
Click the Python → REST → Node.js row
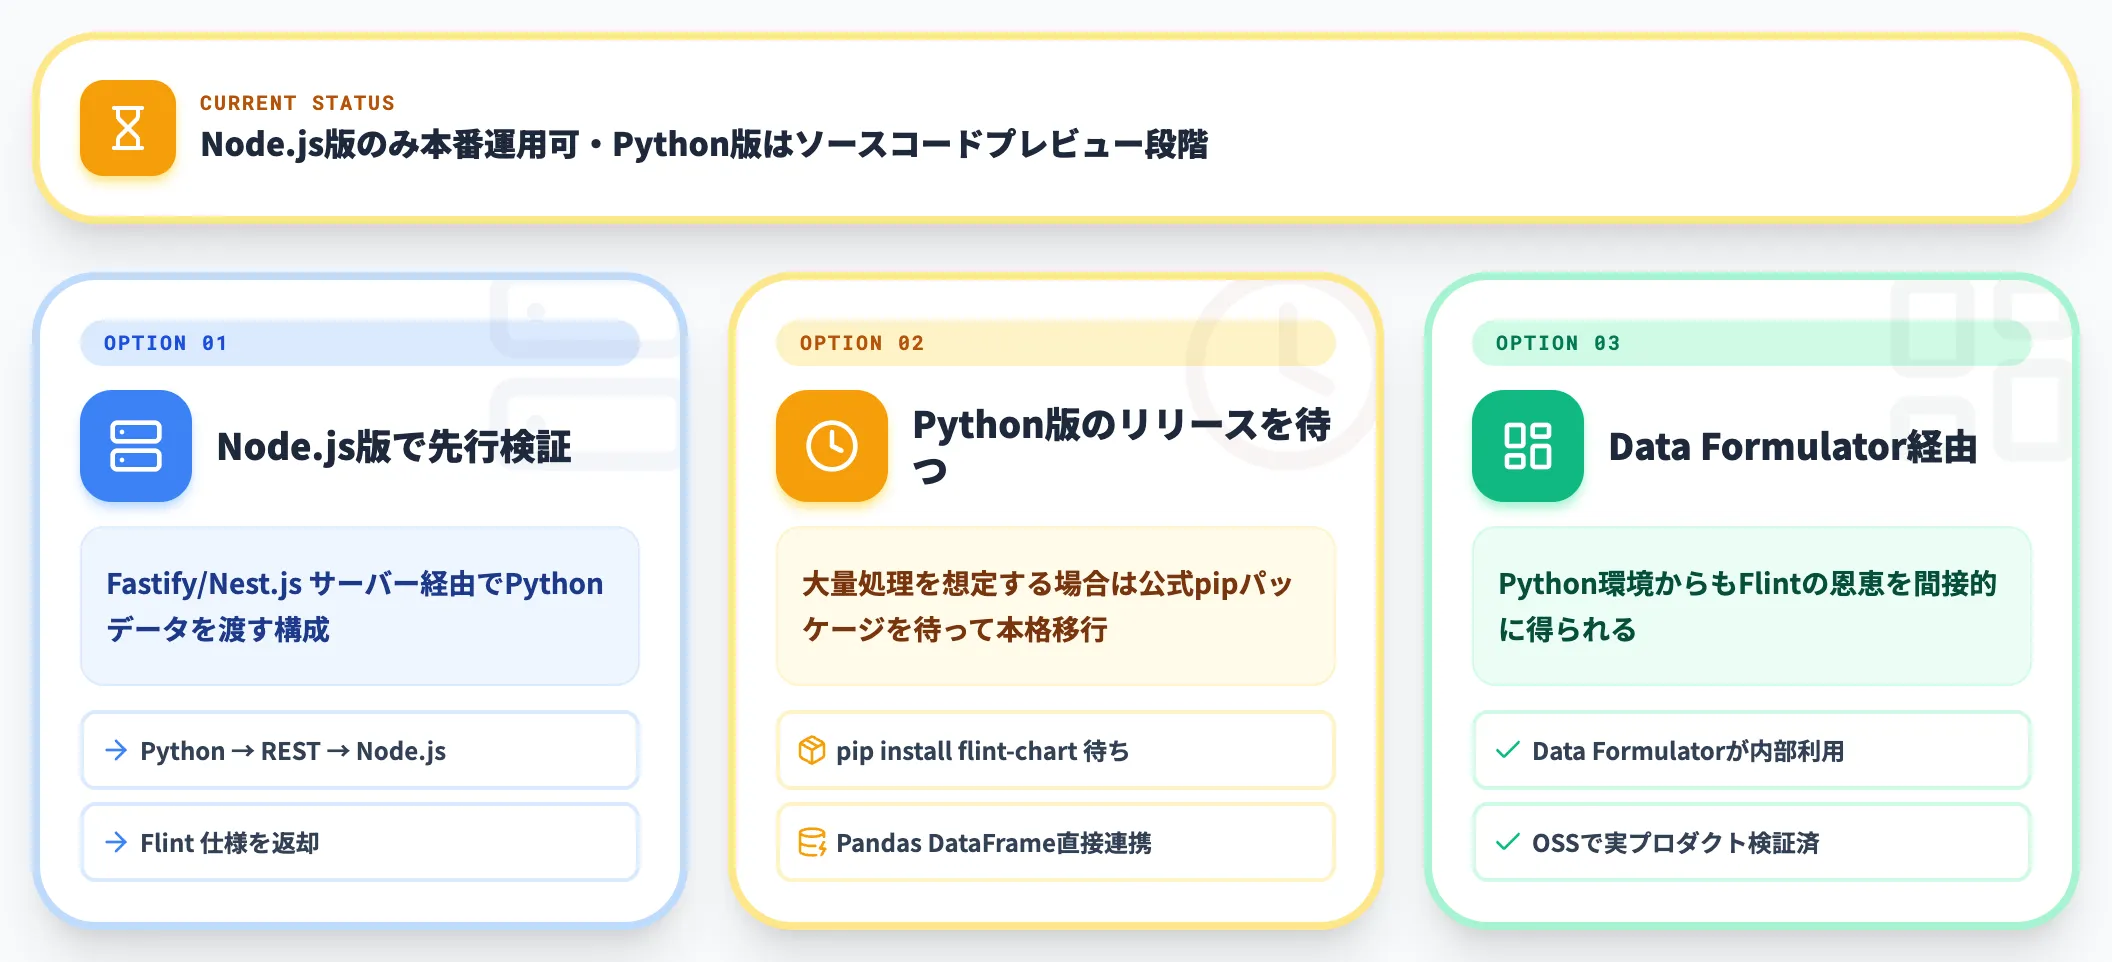click(x=360, y=750)
